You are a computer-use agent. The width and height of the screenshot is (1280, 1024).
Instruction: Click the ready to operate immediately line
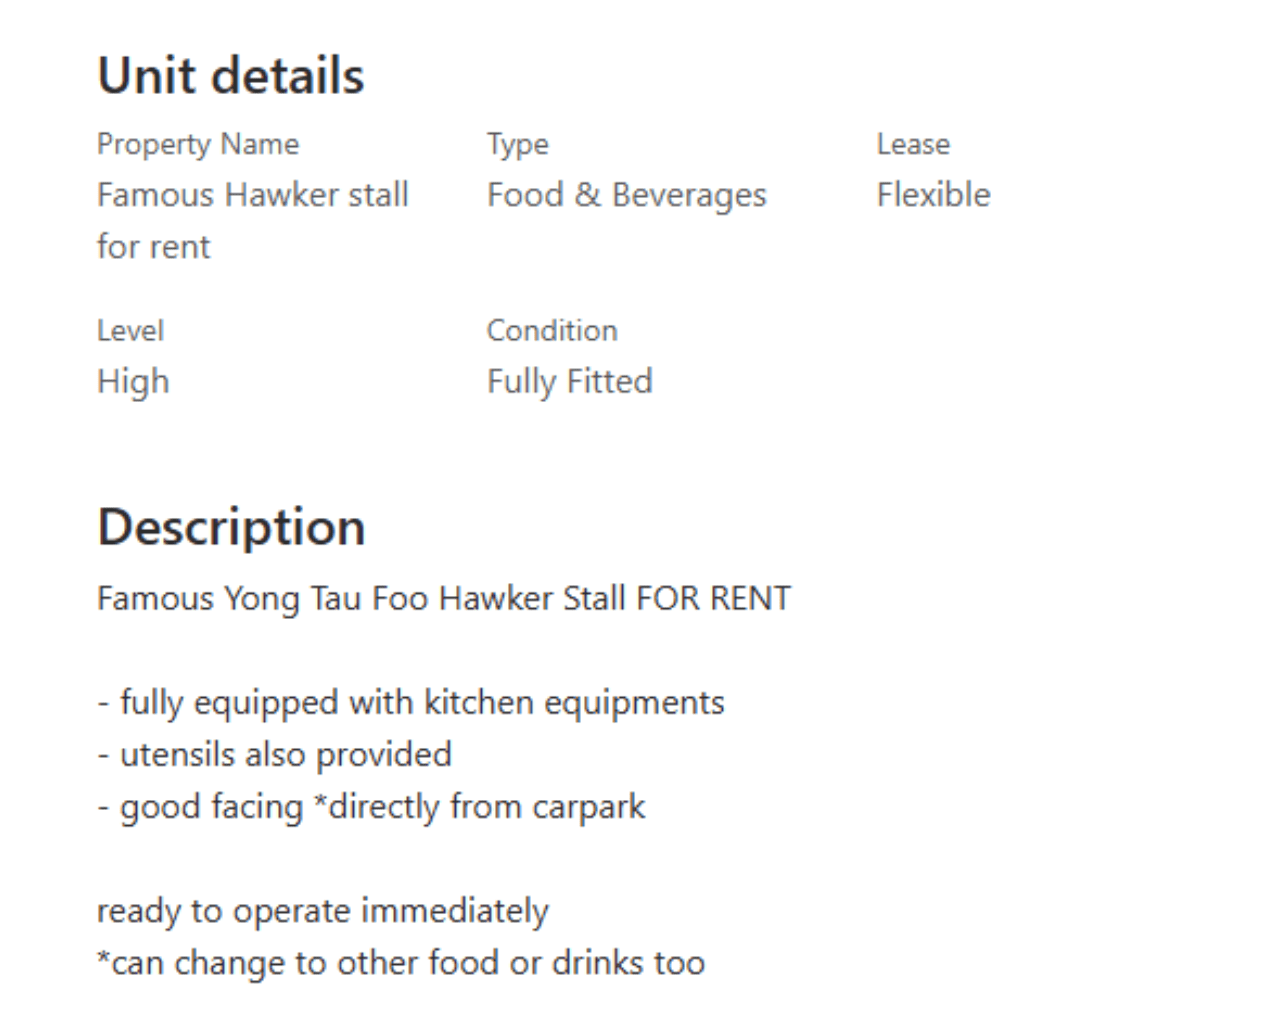click(323, 910)
